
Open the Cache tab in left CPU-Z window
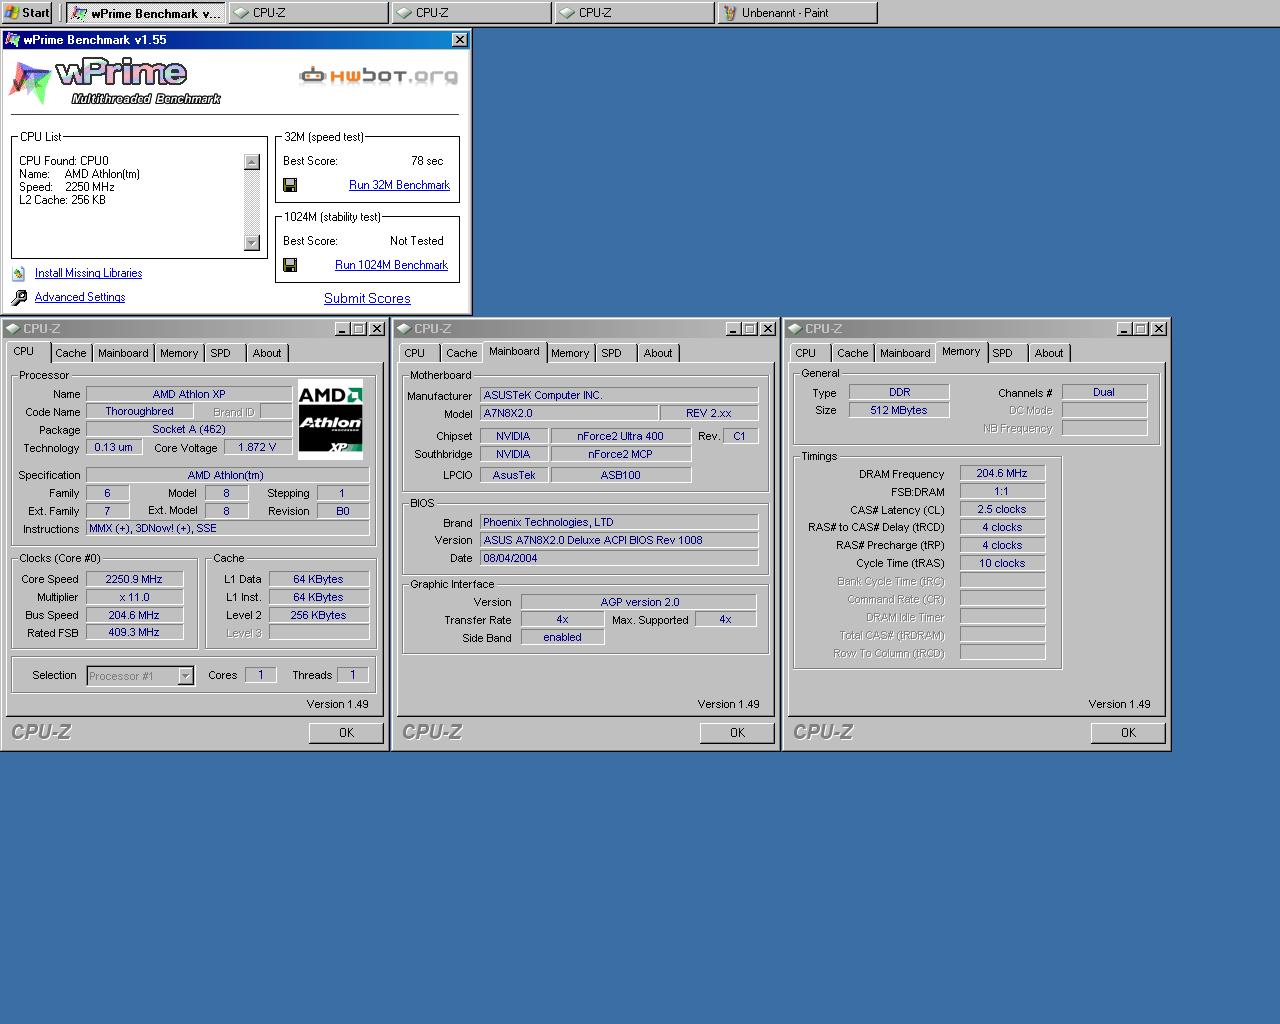[x=71, y=353]
